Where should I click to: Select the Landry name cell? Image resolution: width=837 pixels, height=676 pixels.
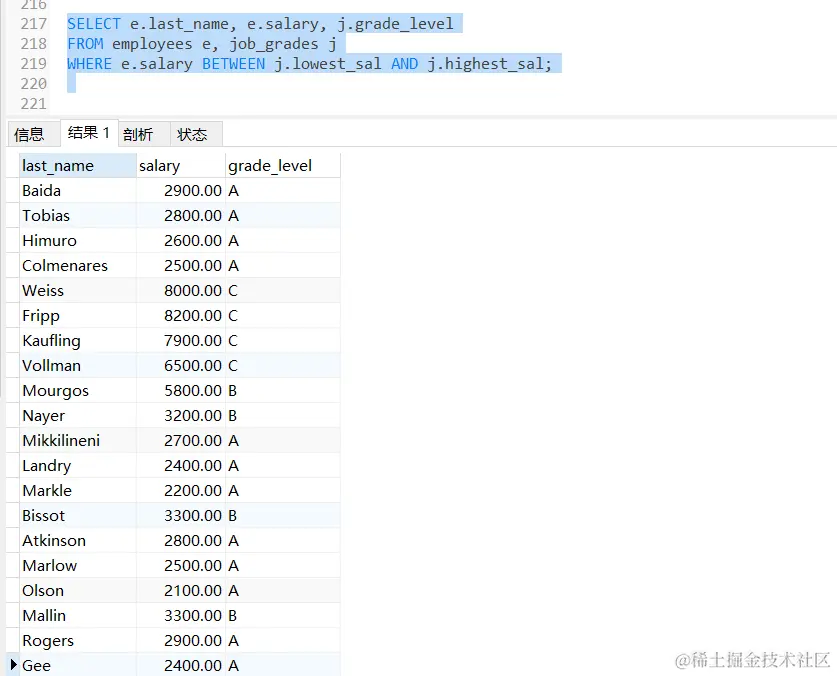tap(77, 466)
